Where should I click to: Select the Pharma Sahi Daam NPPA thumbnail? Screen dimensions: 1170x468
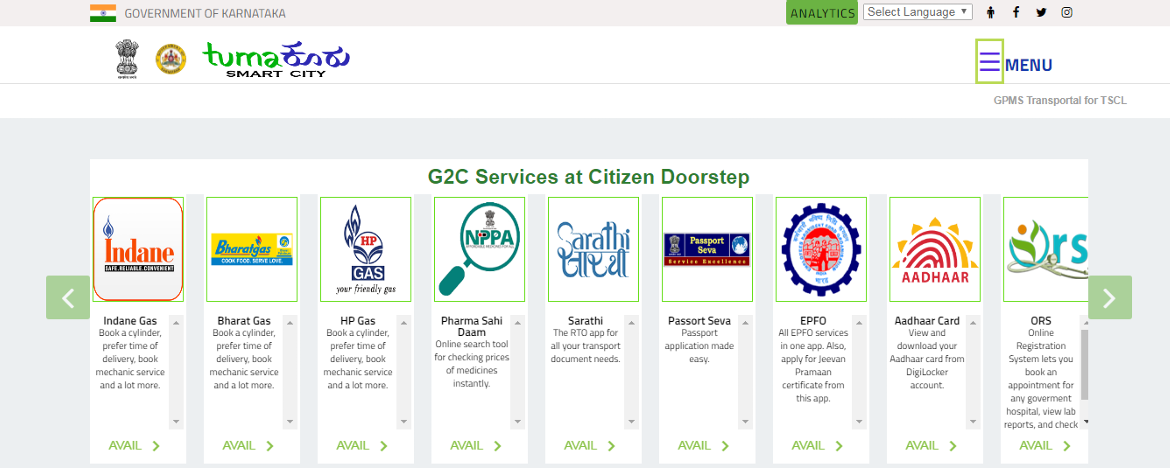479,249
